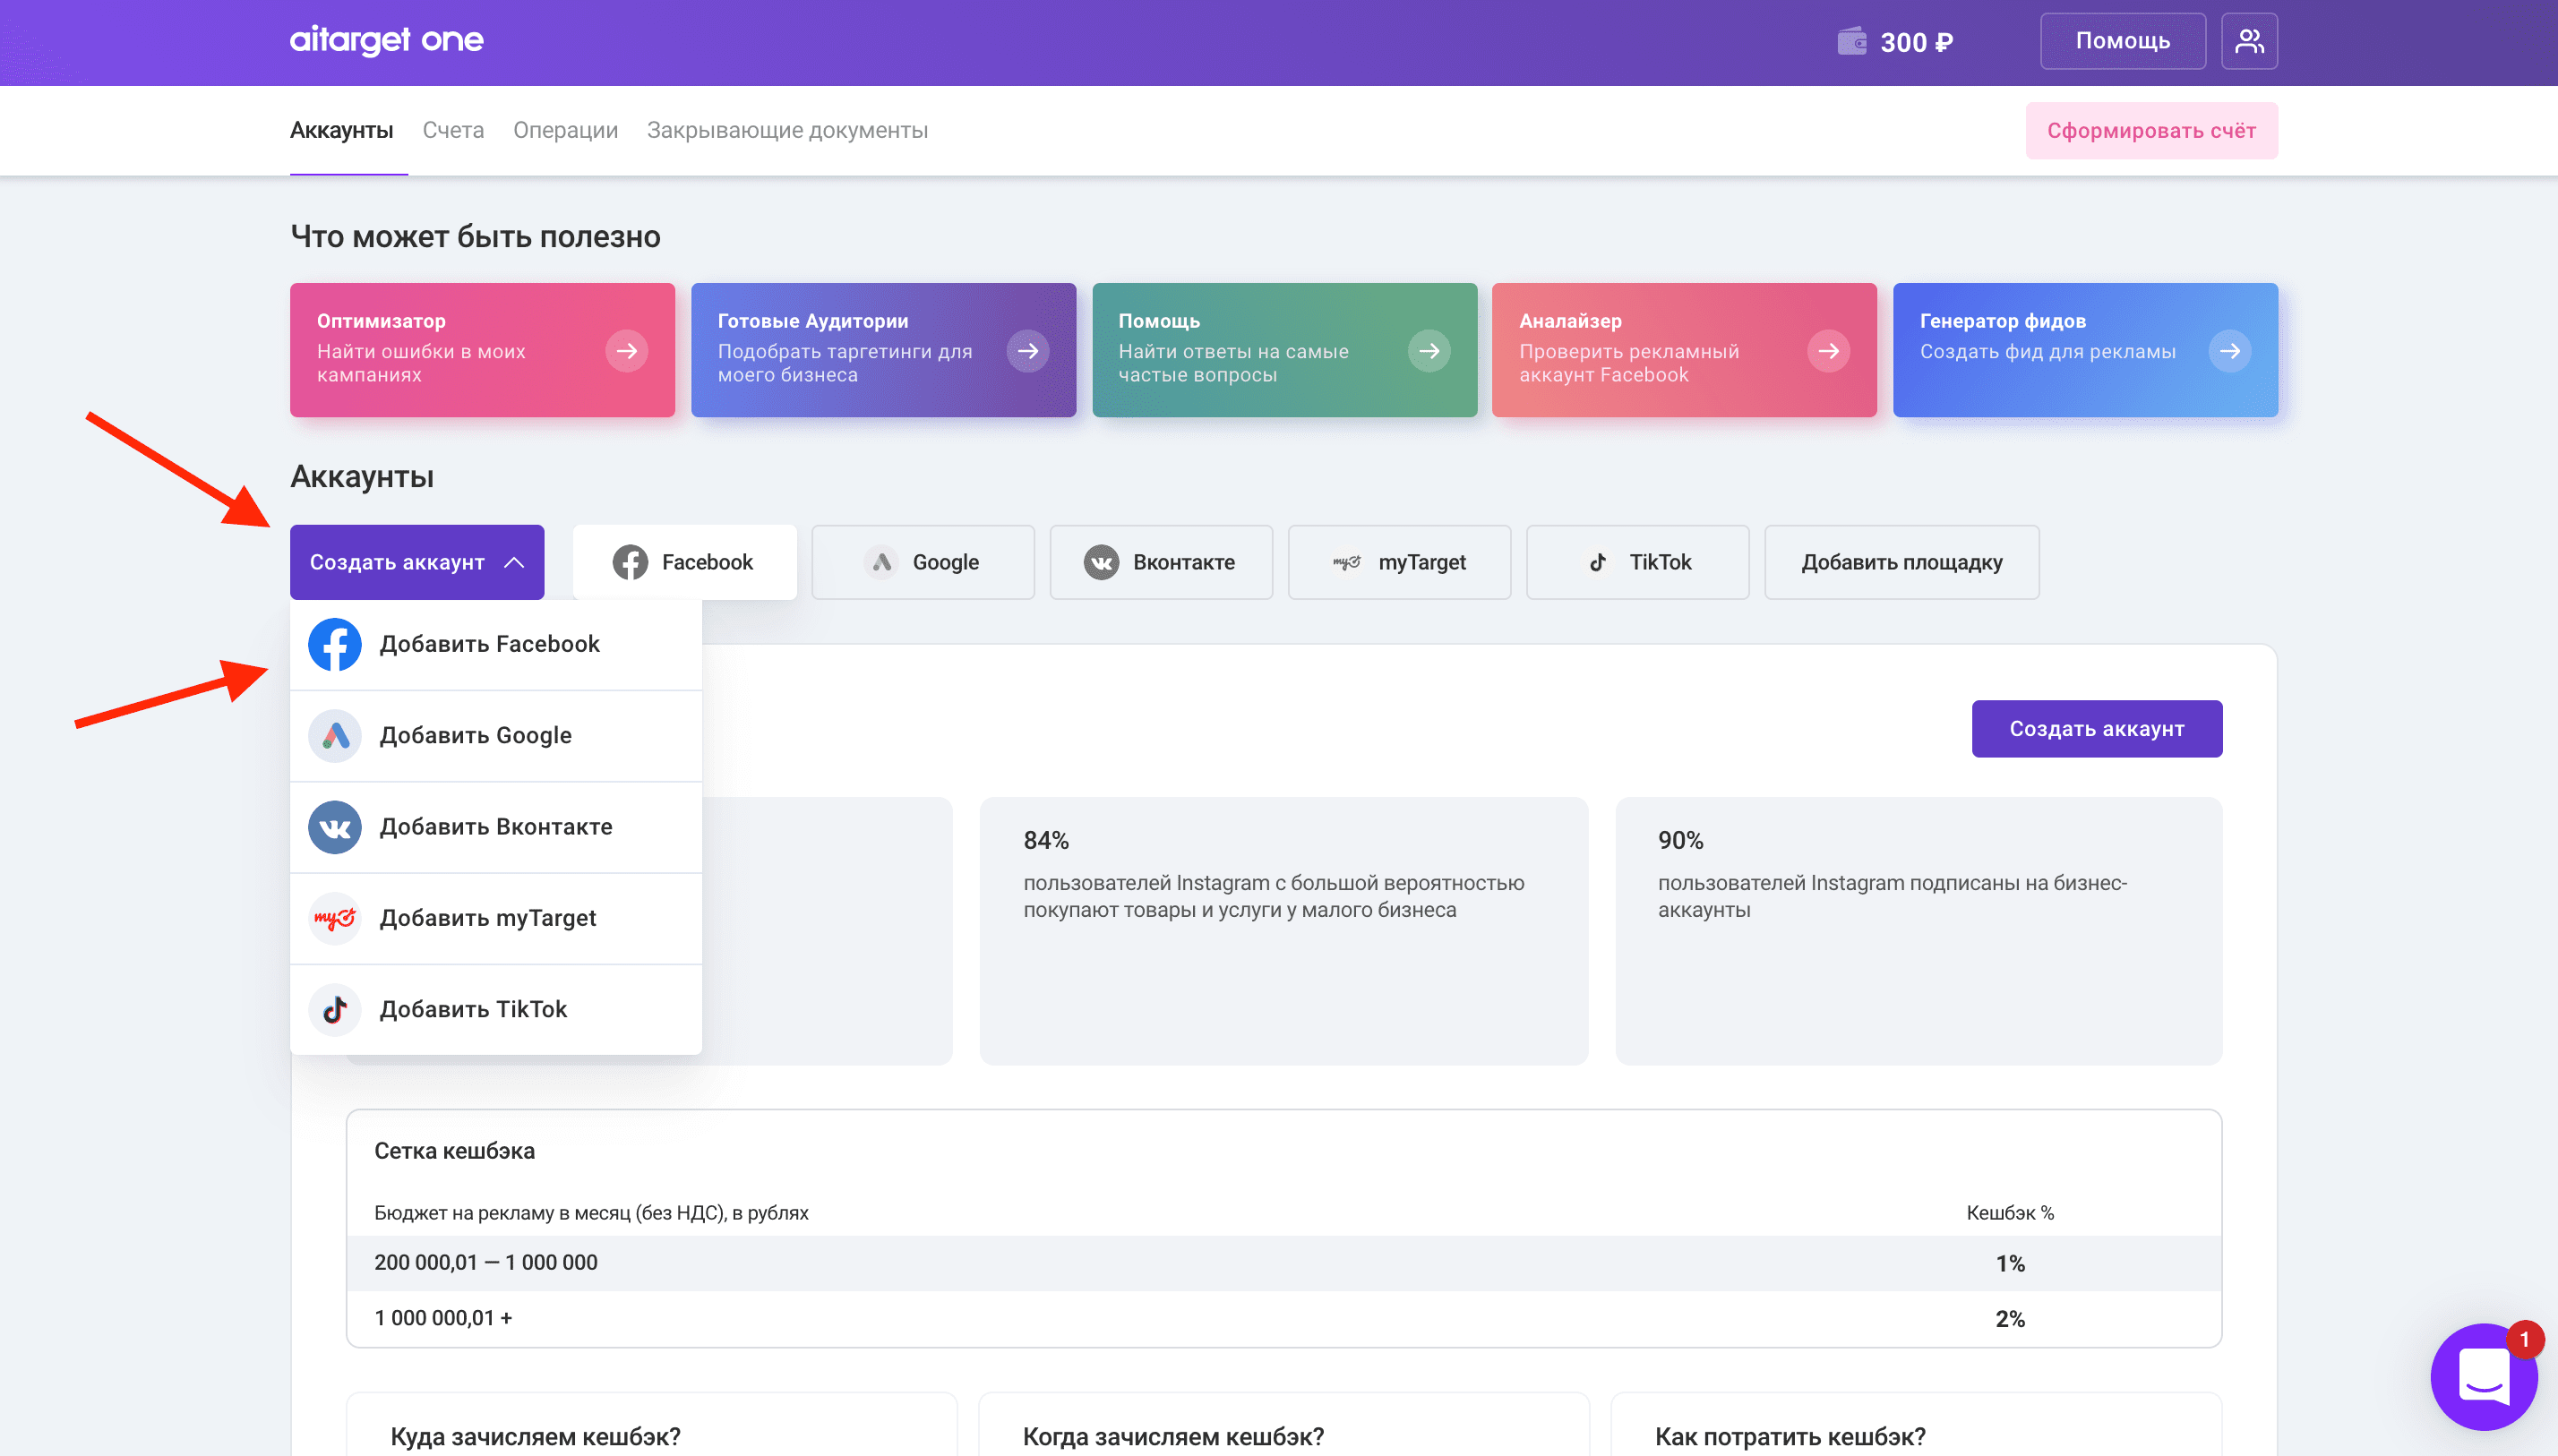Viewport: 2558px width, 1456px height.
Task: Collapse the Создать аккаунт dropdown chevron
Action: tap(514, 562)
